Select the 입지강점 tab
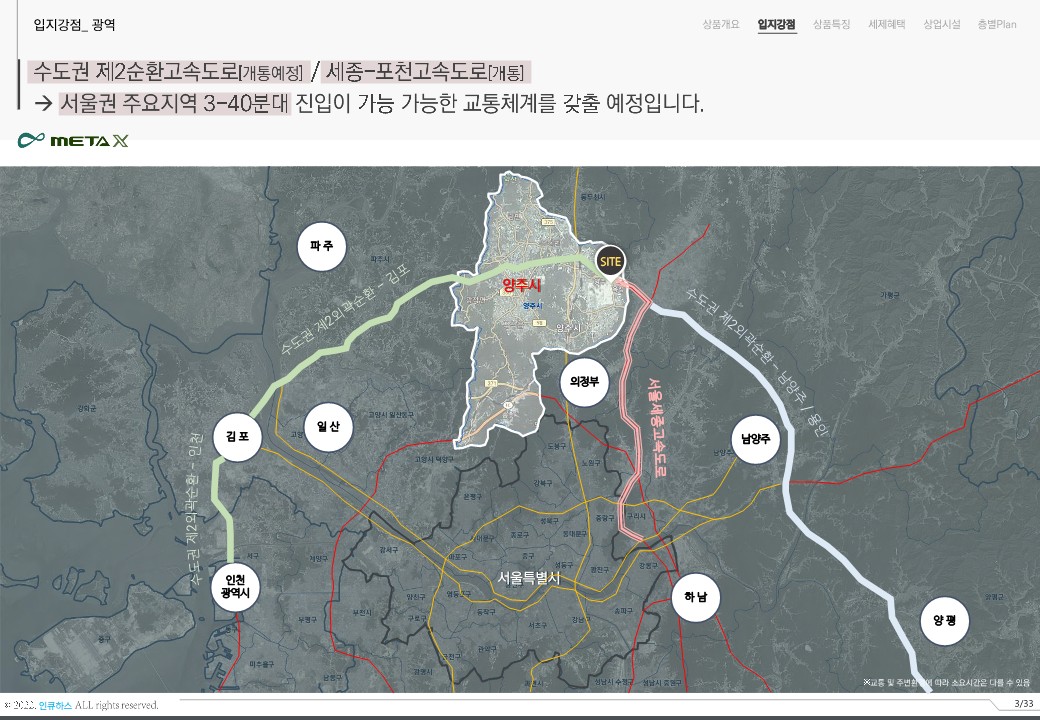 776,25
